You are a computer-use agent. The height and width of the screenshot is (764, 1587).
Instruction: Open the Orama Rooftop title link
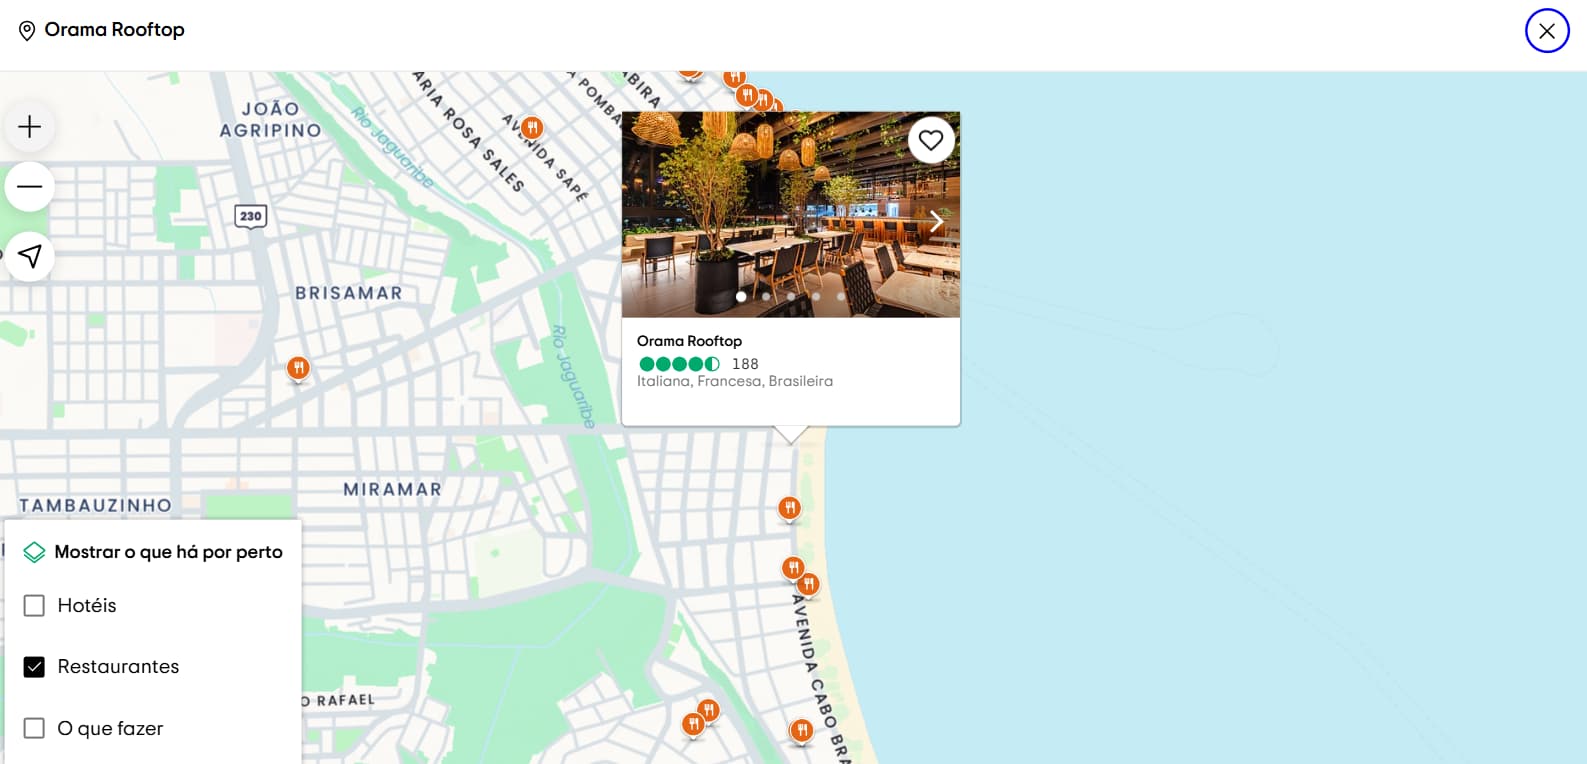click(689, 341)
